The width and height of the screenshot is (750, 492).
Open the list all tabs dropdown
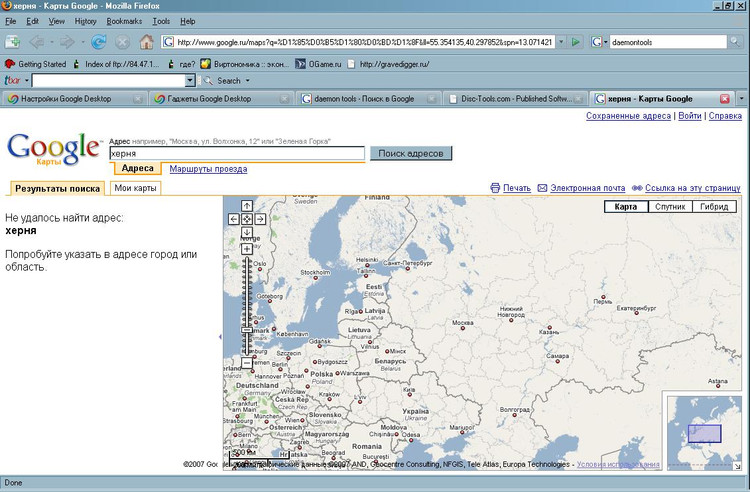click(741, 98)
